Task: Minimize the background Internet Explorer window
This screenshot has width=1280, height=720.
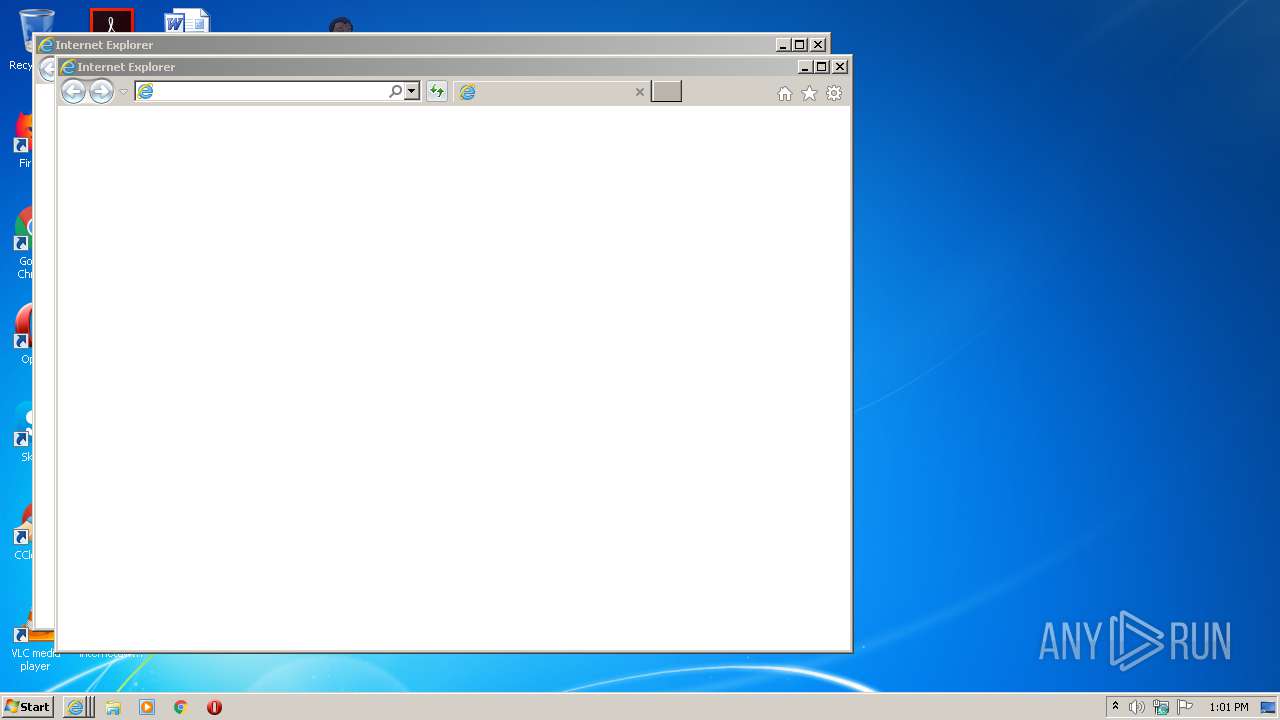Action: [783, 45]
